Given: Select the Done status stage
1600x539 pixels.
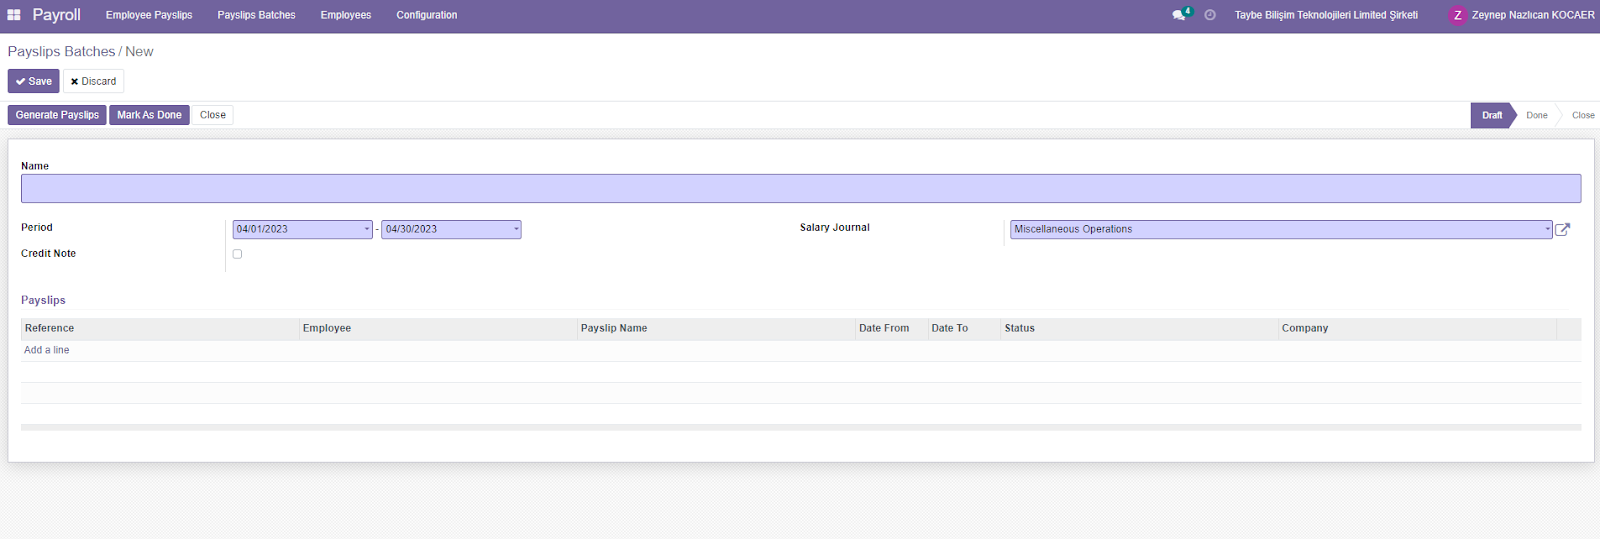Looking at the screenshot, I should pyautogui.click(x=1537, y=115).
